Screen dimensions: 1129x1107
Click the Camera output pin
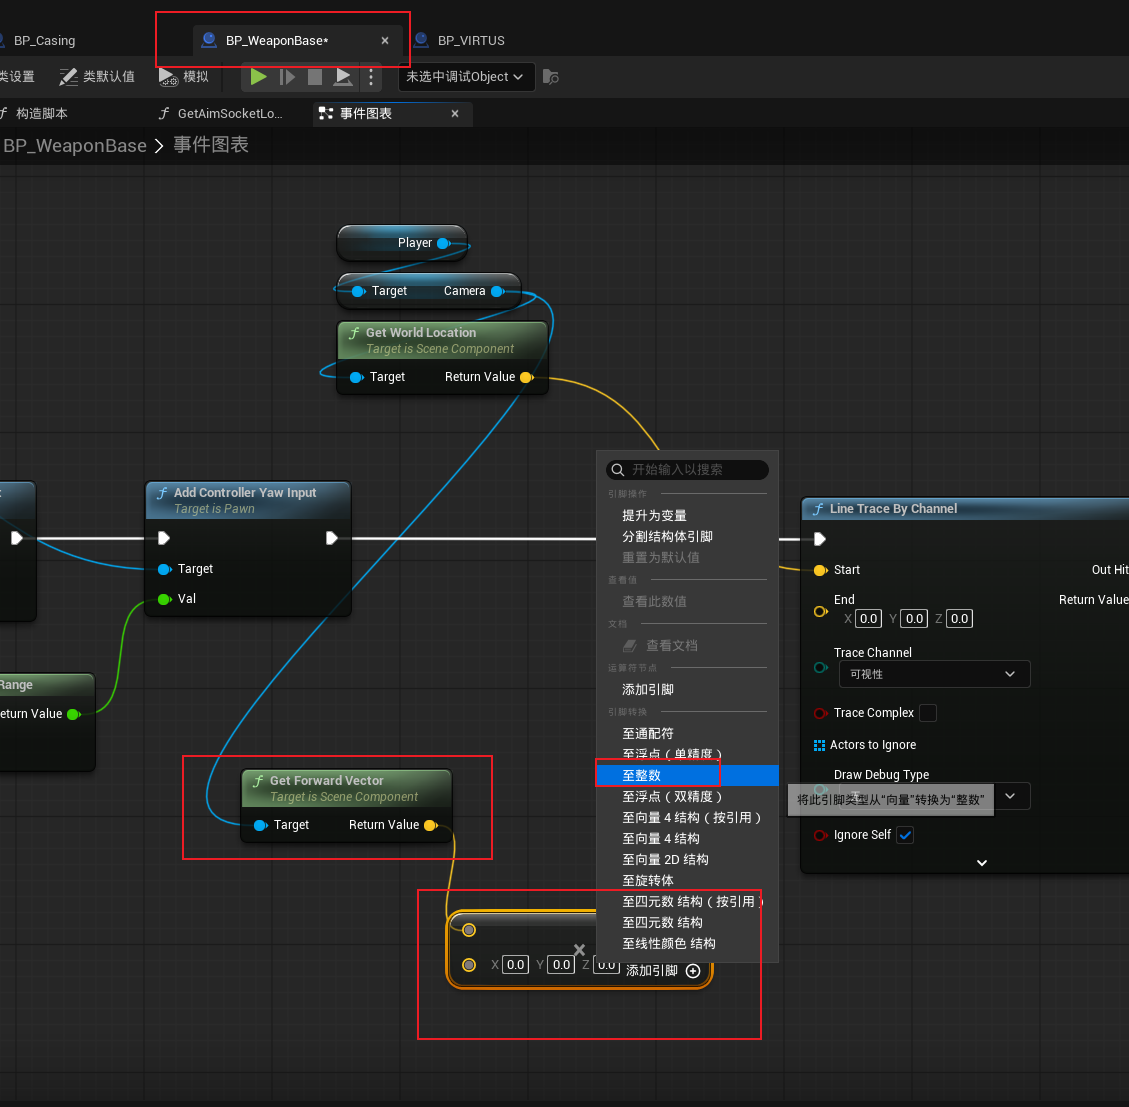[498, 291]
